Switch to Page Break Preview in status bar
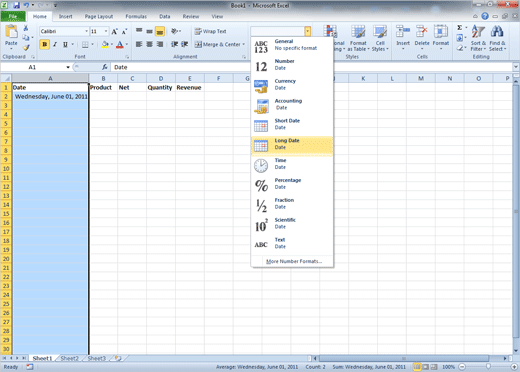 [434, 367]
